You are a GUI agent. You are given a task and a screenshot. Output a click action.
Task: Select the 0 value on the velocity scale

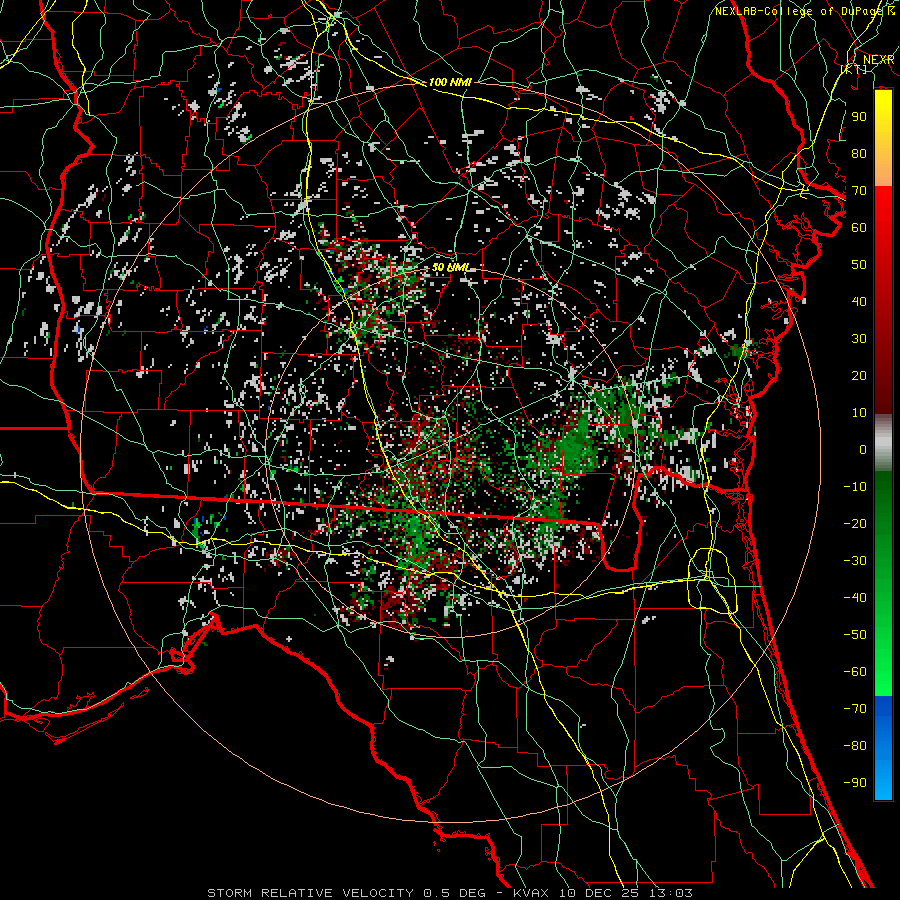863,449
